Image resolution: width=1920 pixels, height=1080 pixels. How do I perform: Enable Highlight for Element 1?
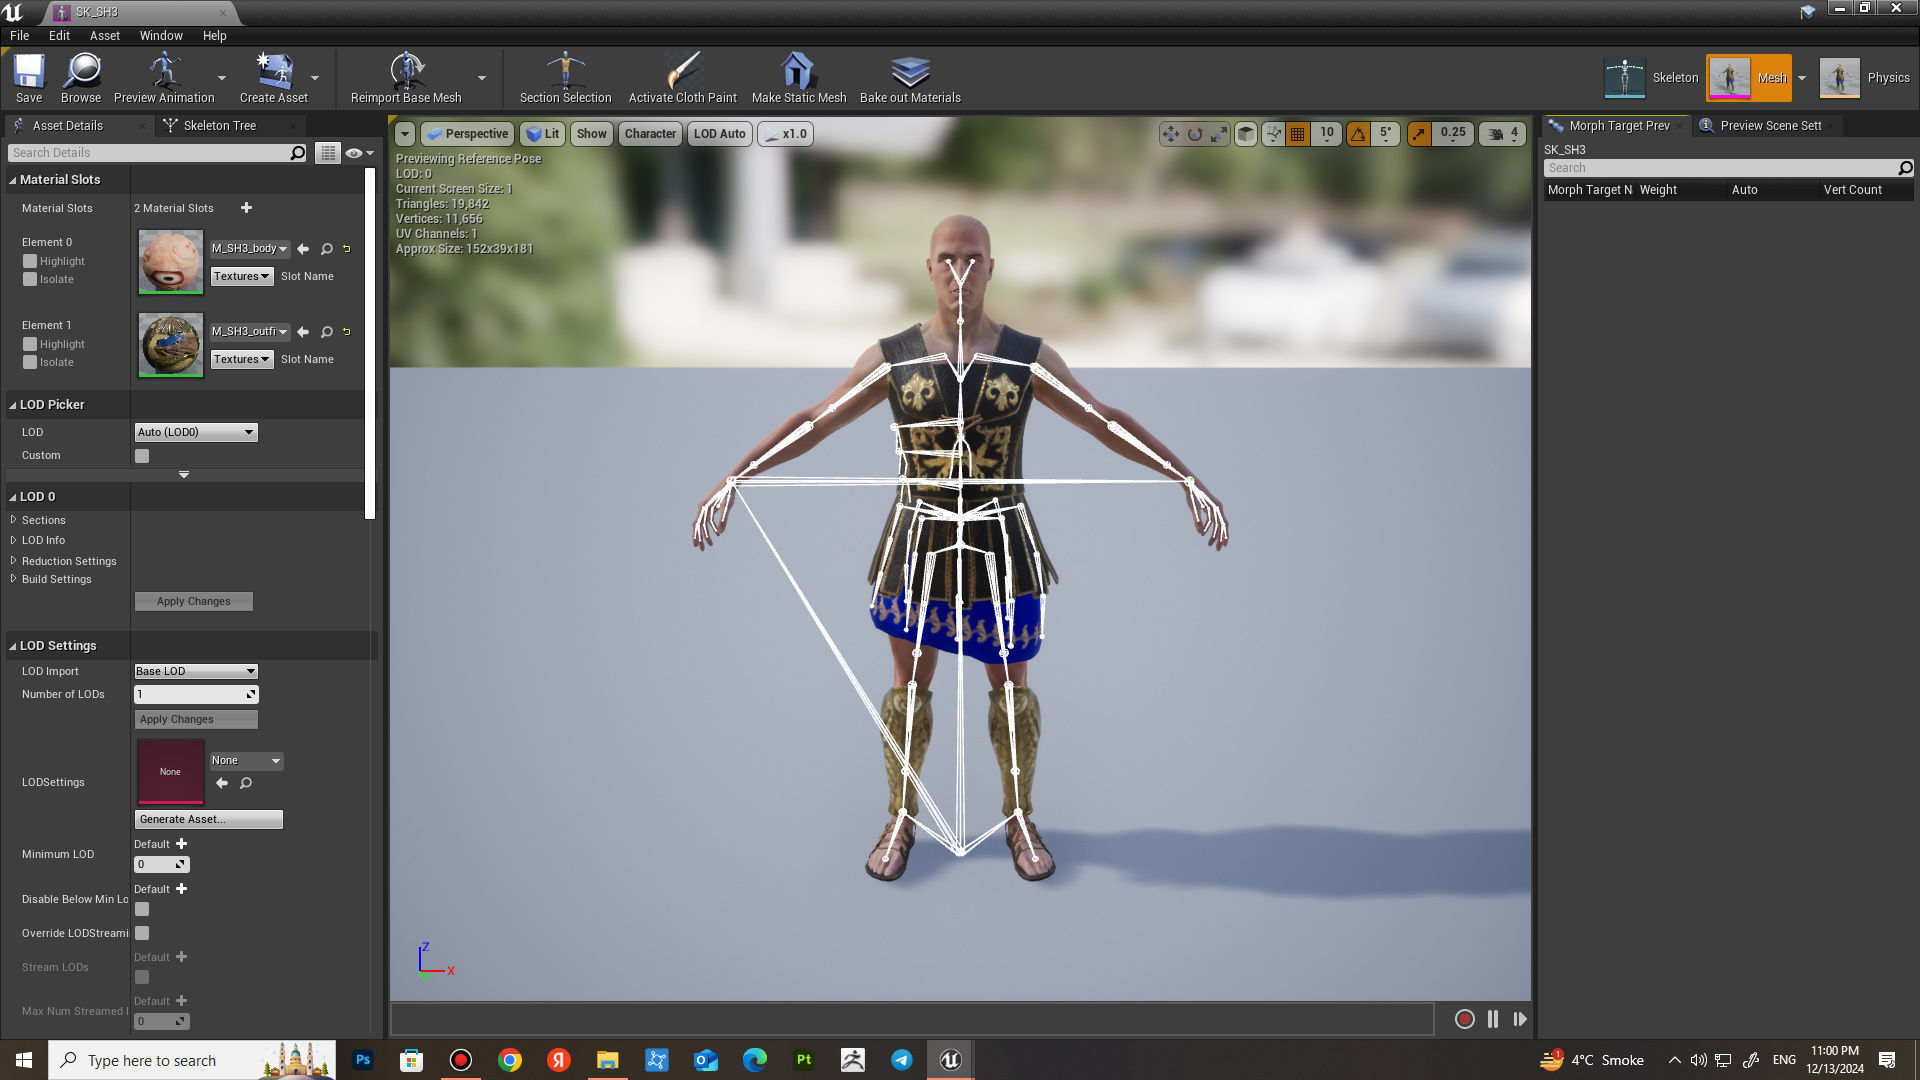point(30,345)
